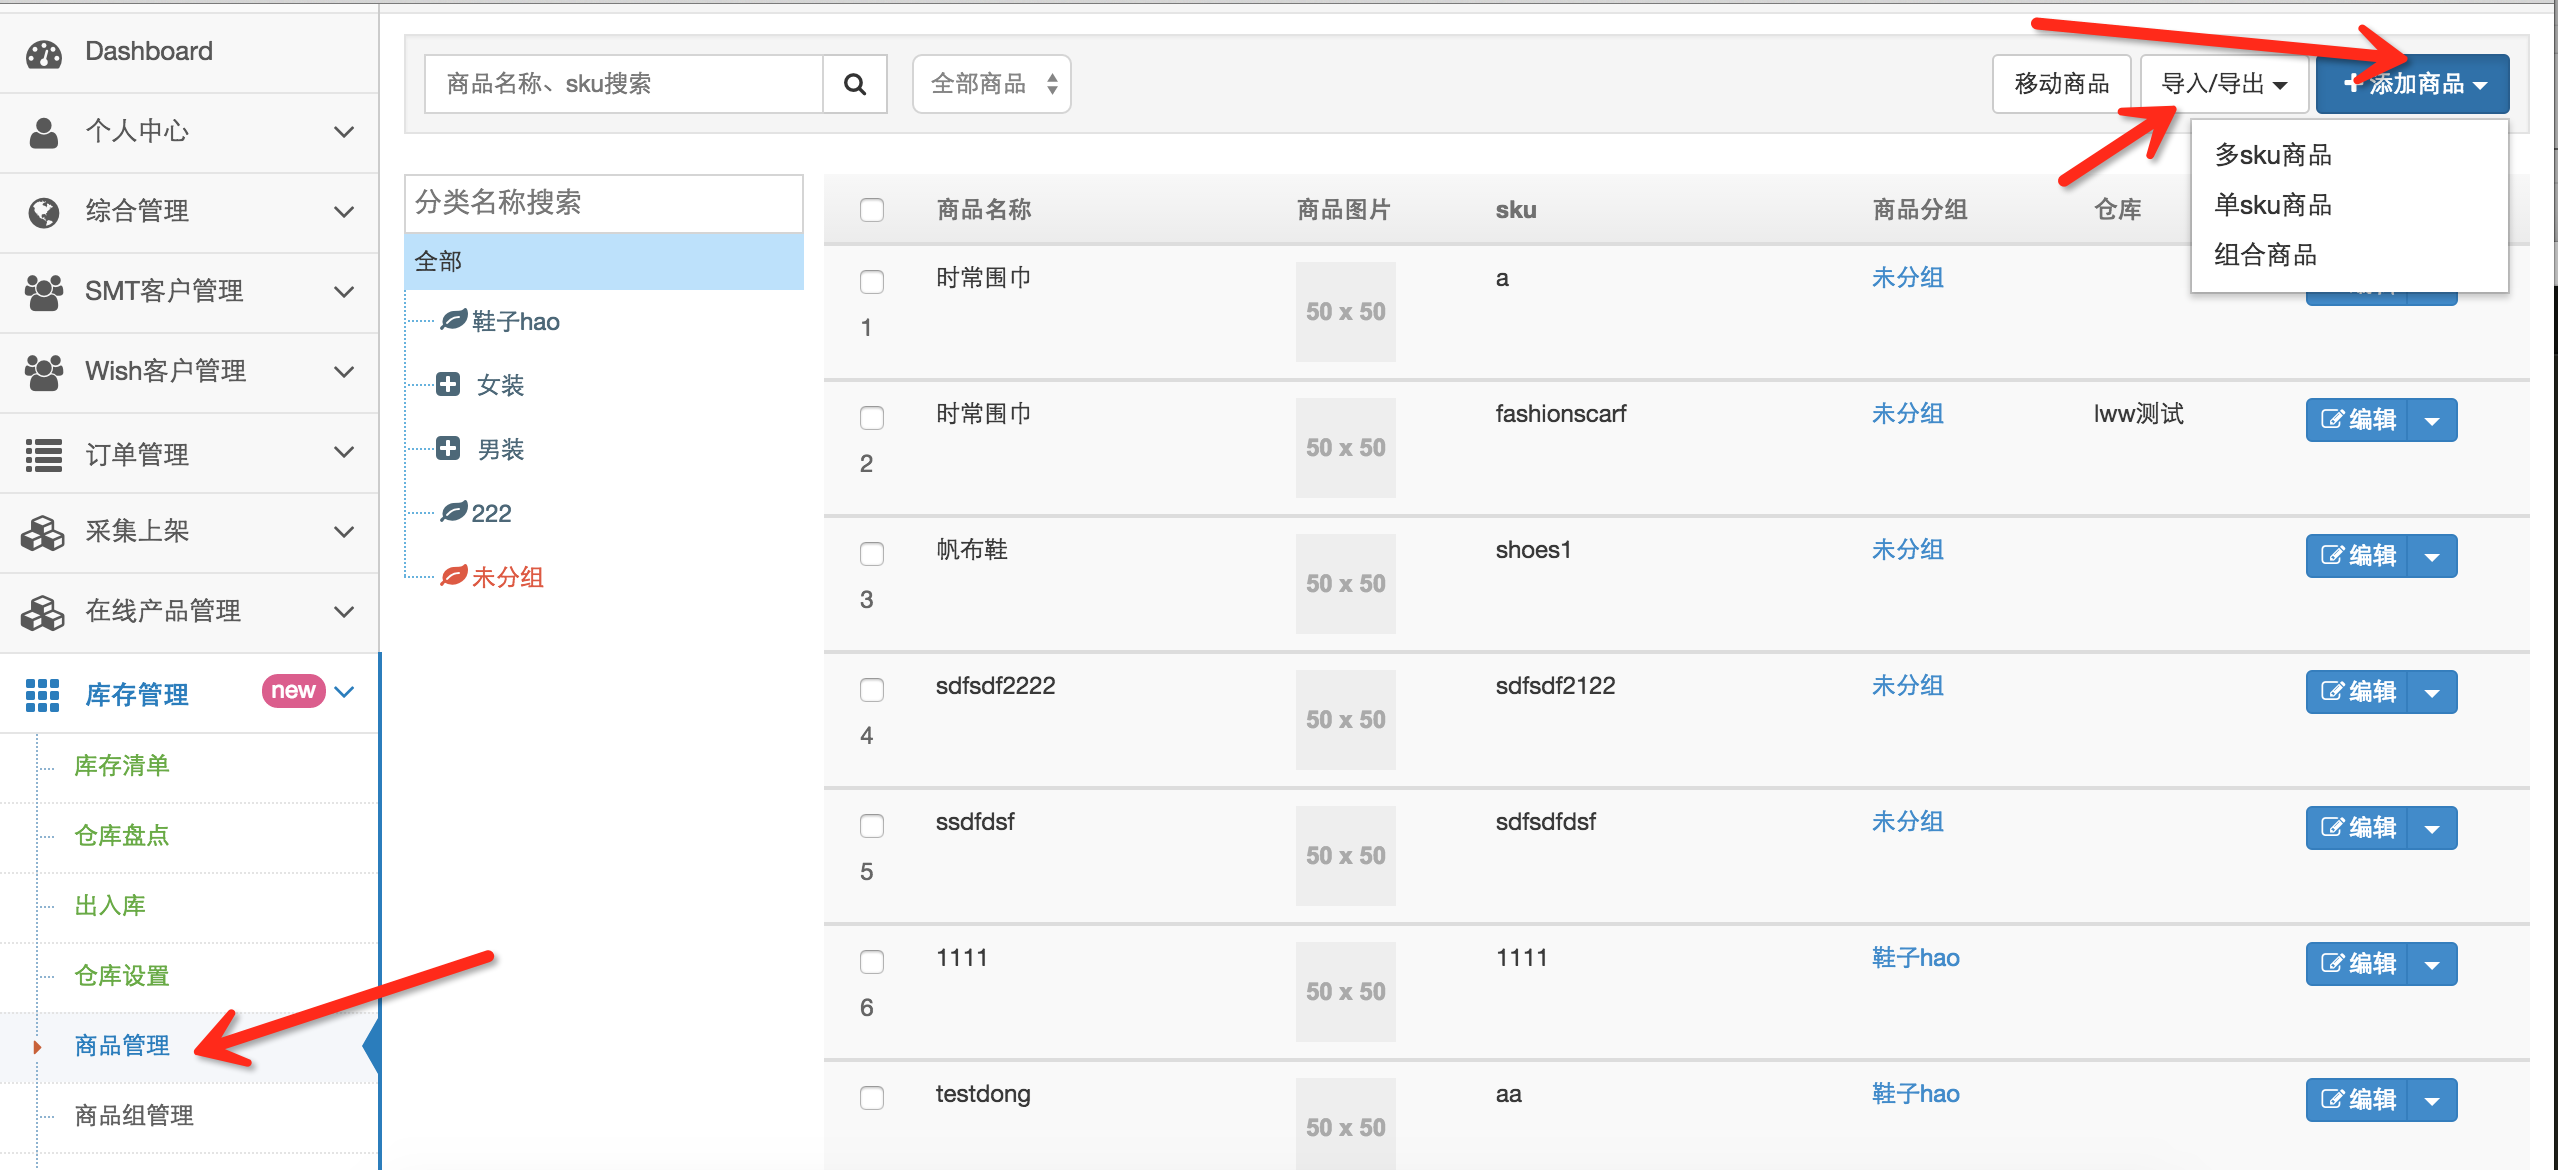Screen dimensions: 2558x1170
Task: Open edit dropdown arrow in 1111 row
Action: [2432, 964]
